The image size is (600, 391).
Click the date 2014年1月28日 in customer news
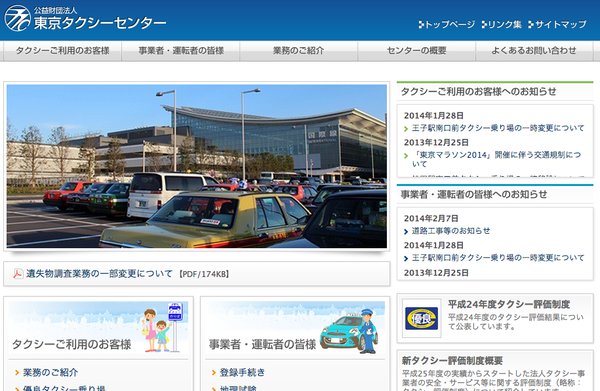pos(434,116)
